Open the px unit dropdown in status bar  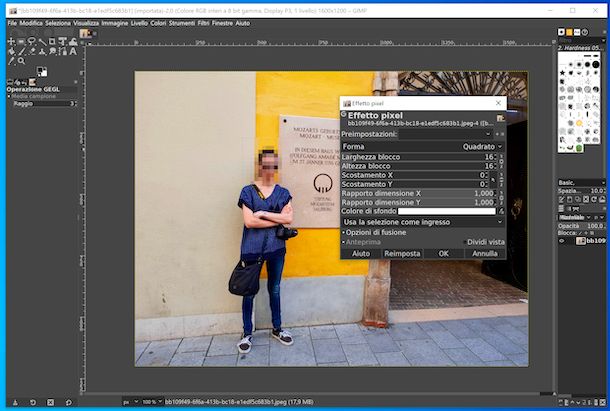point(131,402)
